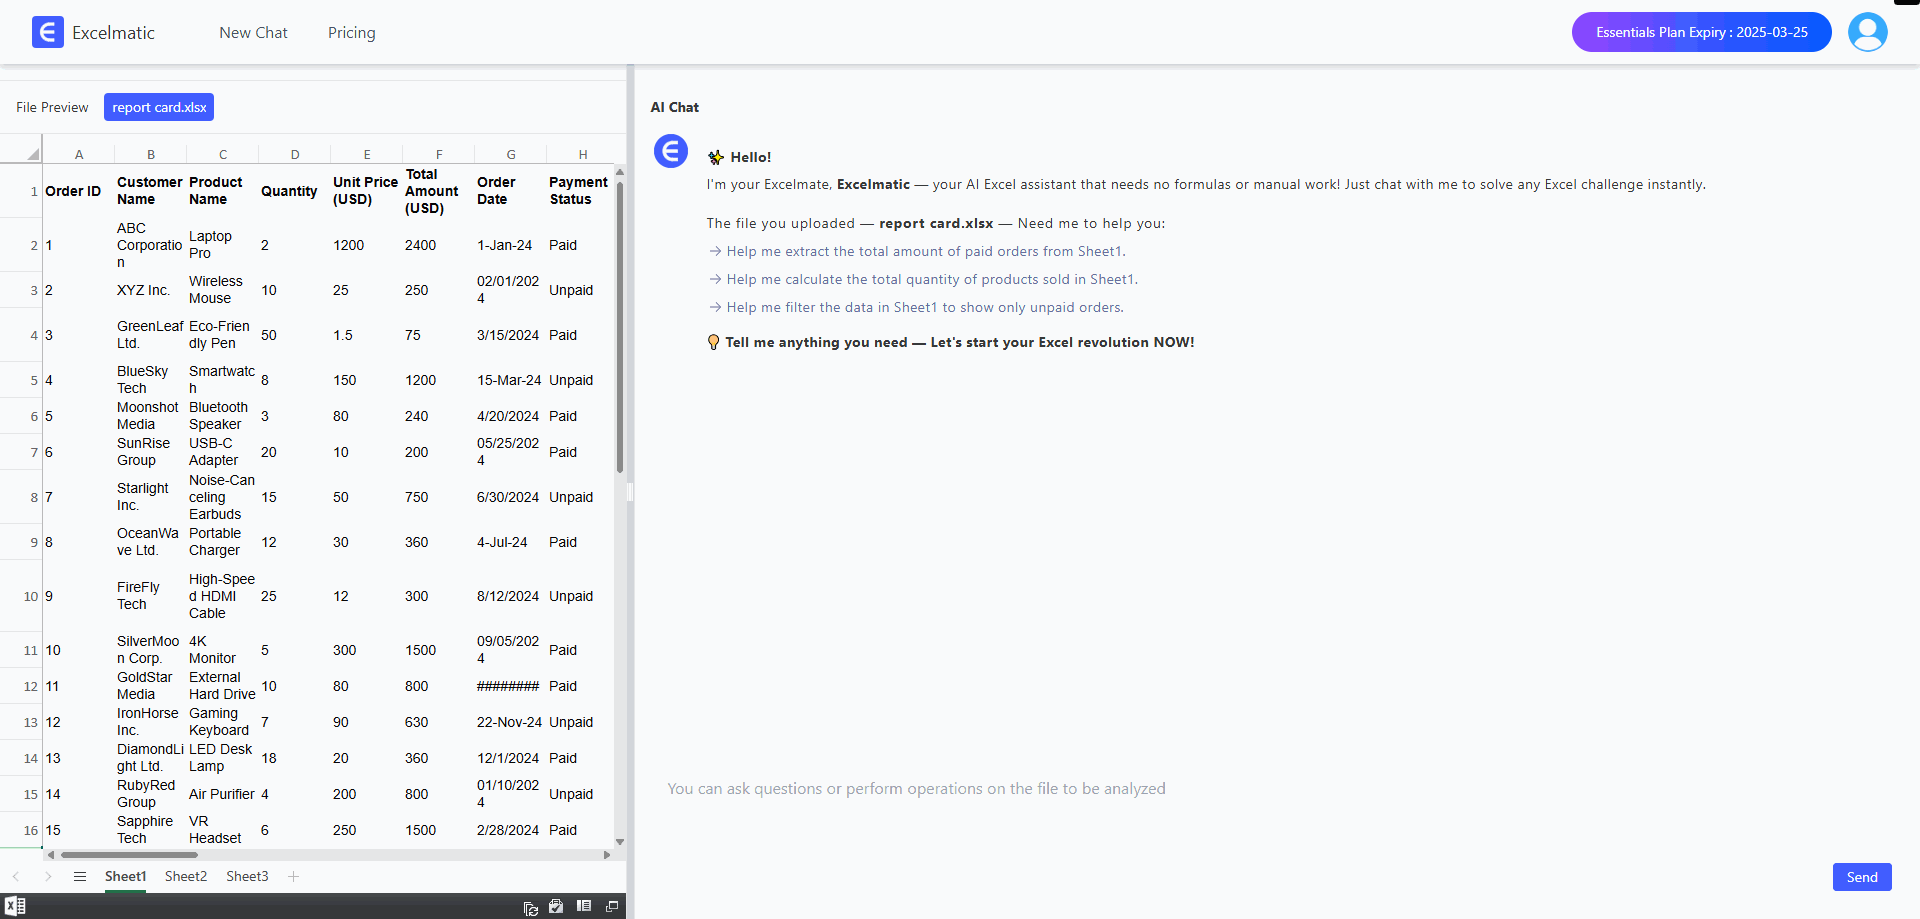Add a new sheet with the plus icon

(x=294, y=876)
